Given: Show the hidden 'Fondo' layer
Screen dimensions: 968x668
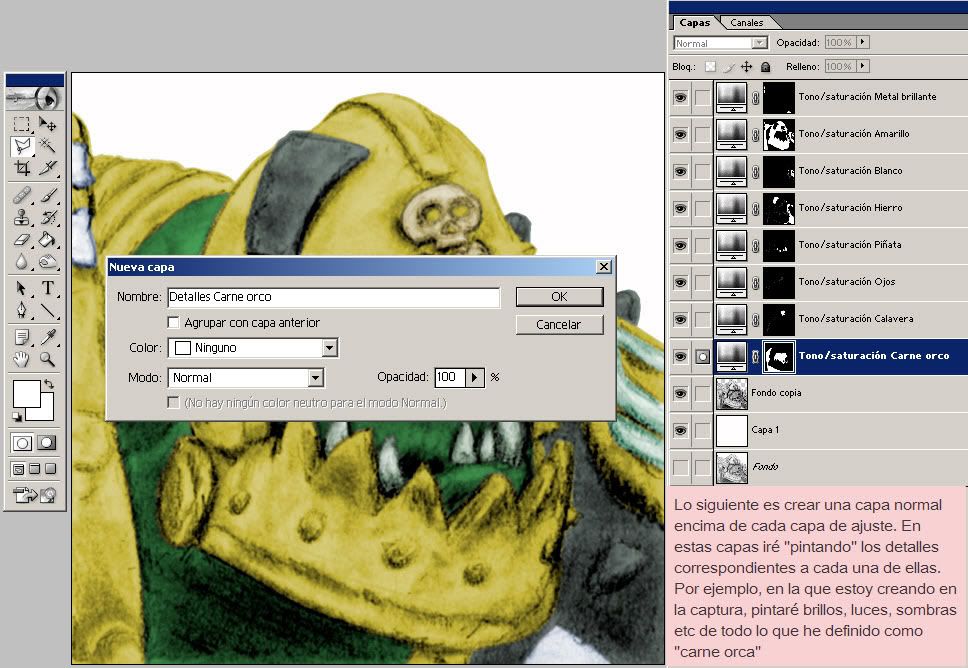Looking at the screenshot, I should coord(680,467).
